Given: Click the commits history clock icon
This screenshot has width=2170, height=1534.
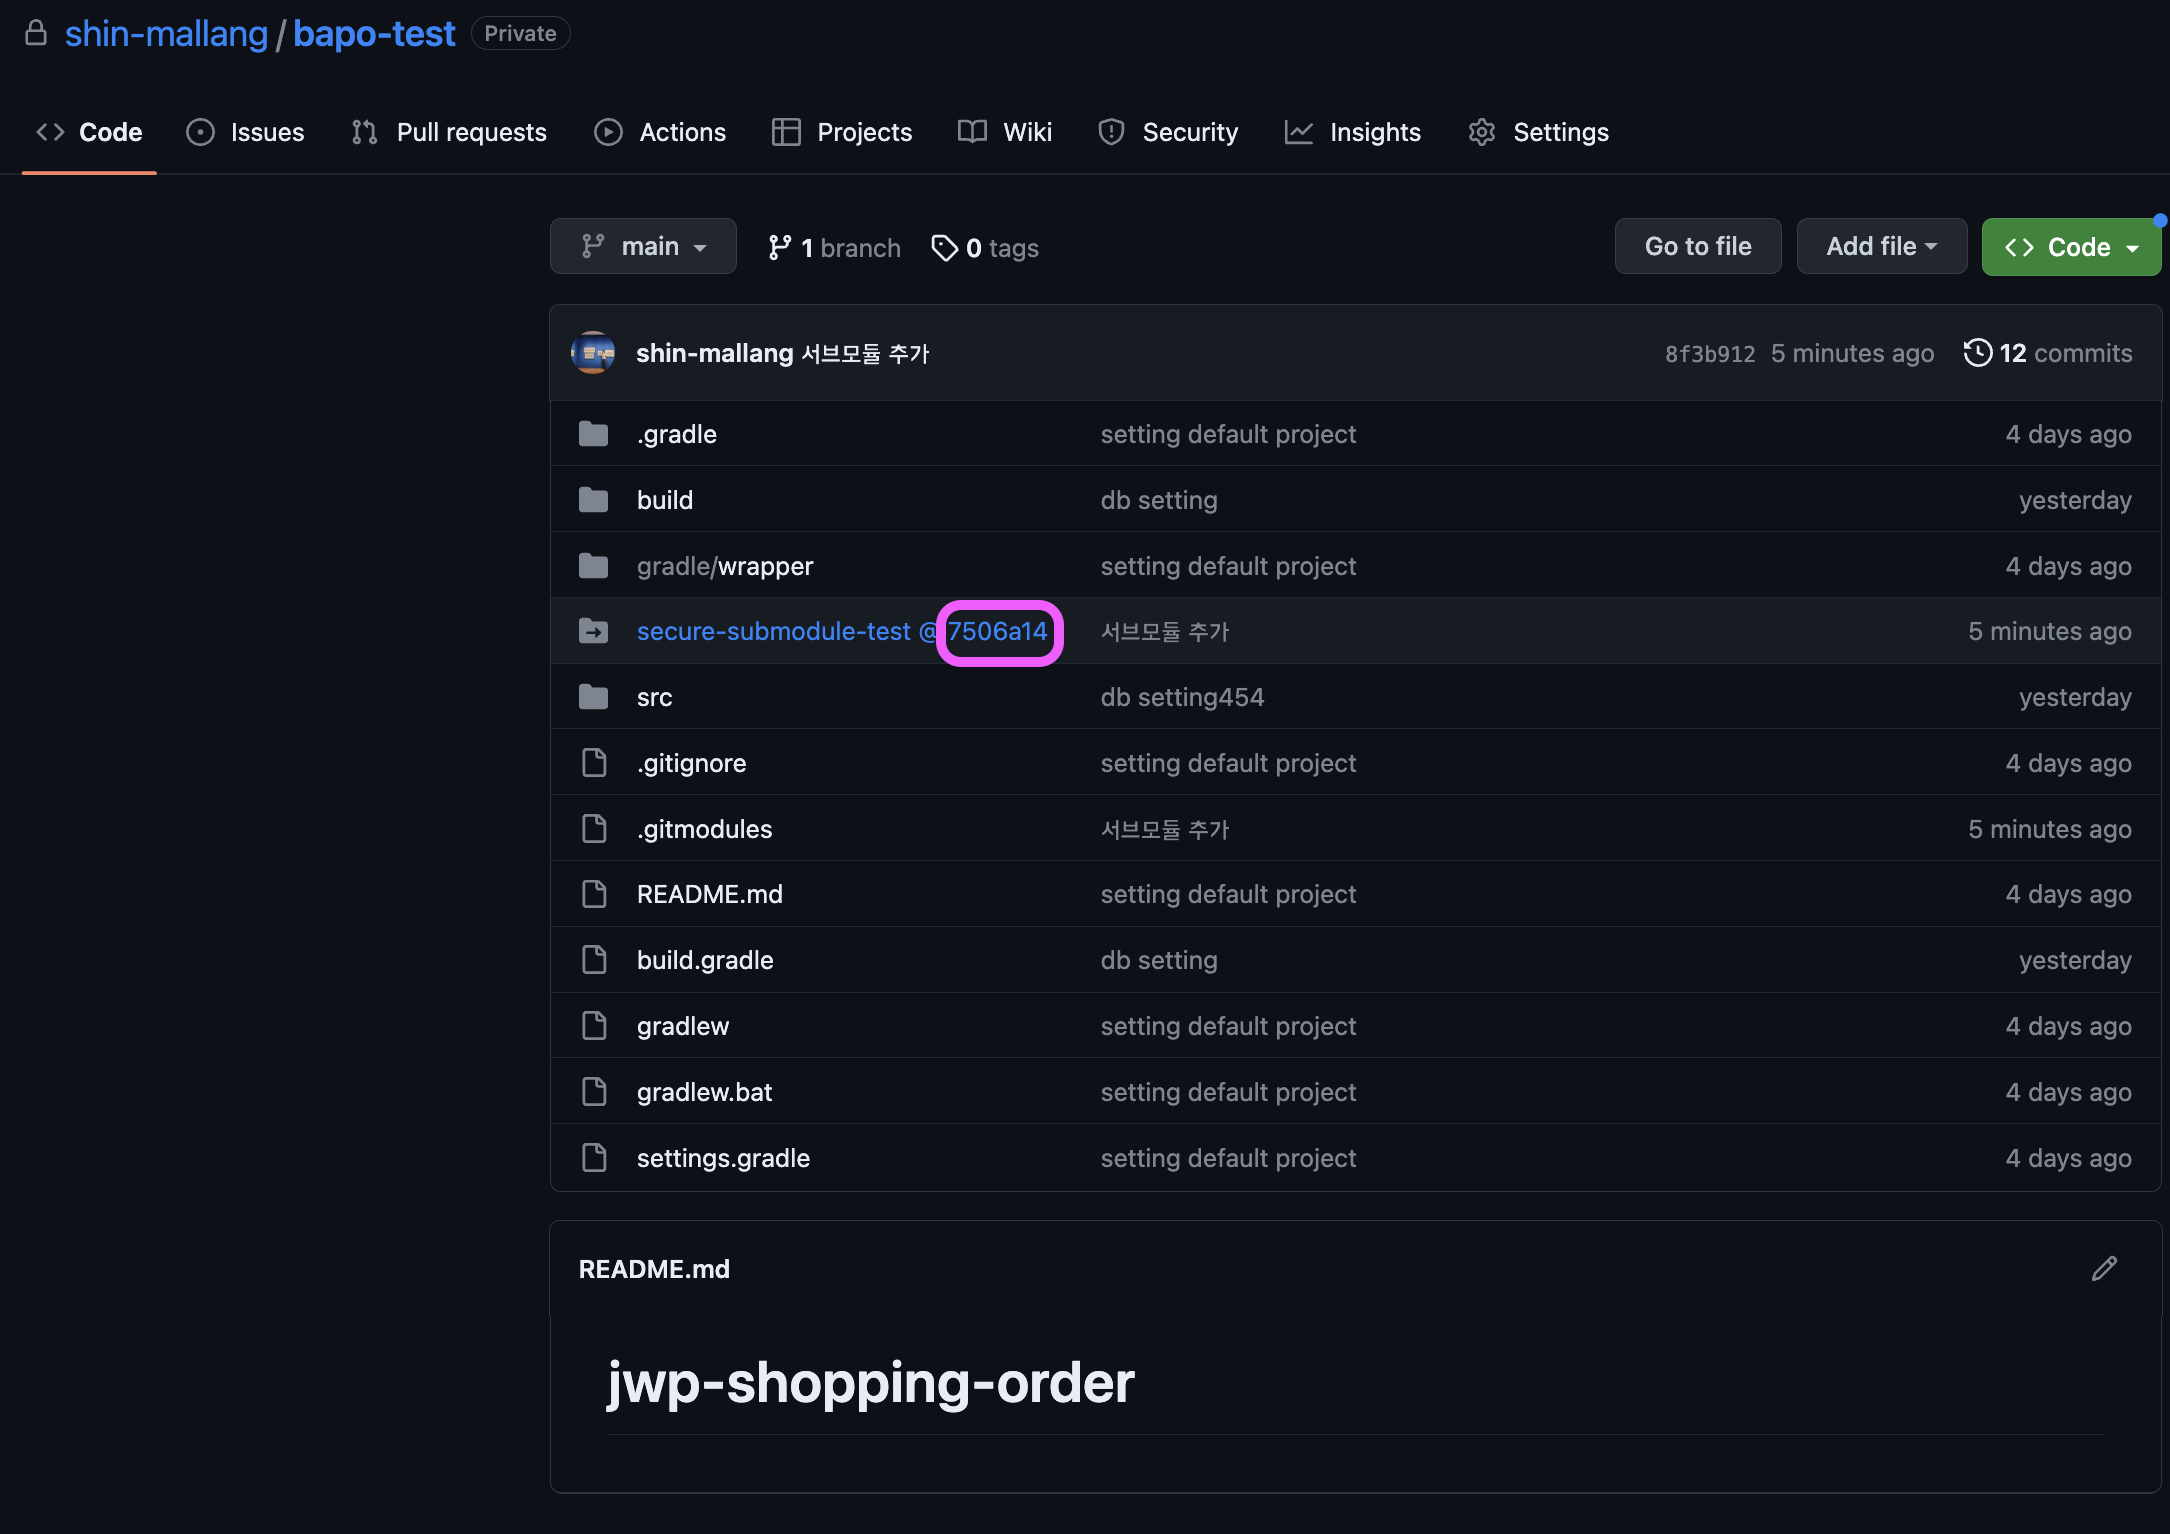Looking at the screenshot, I should (1977, 353).
